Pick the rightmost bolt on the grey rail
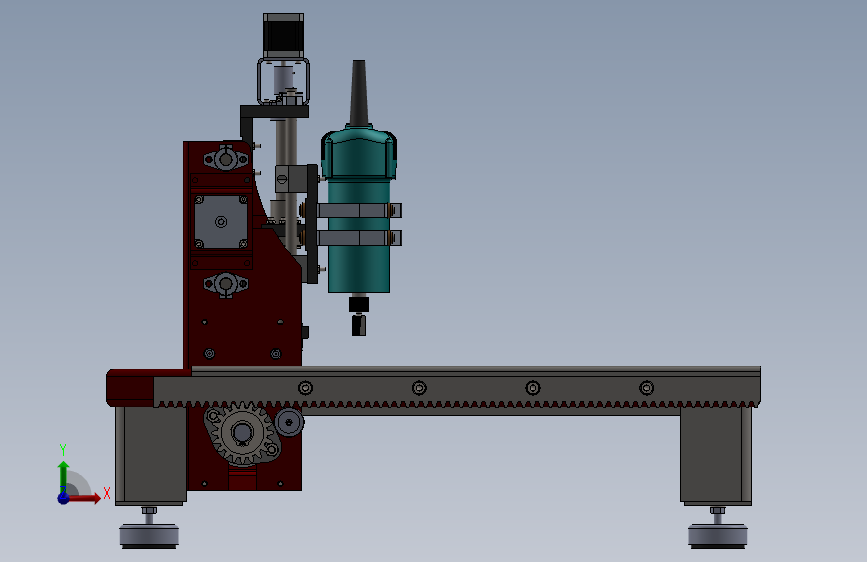 646,388
